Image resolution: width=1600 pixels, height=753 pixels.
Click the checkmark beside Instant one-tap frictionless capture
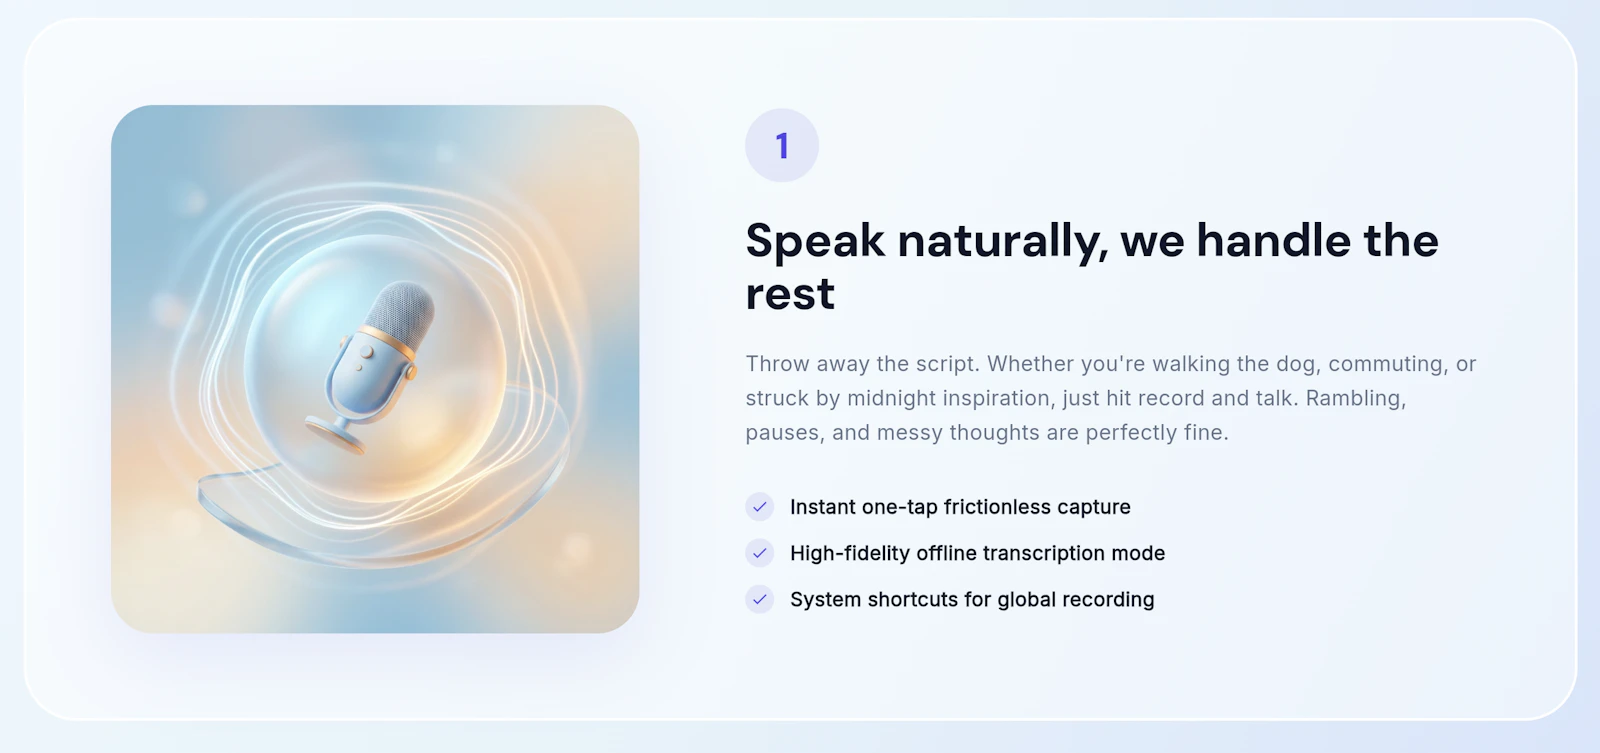(760, 507)
